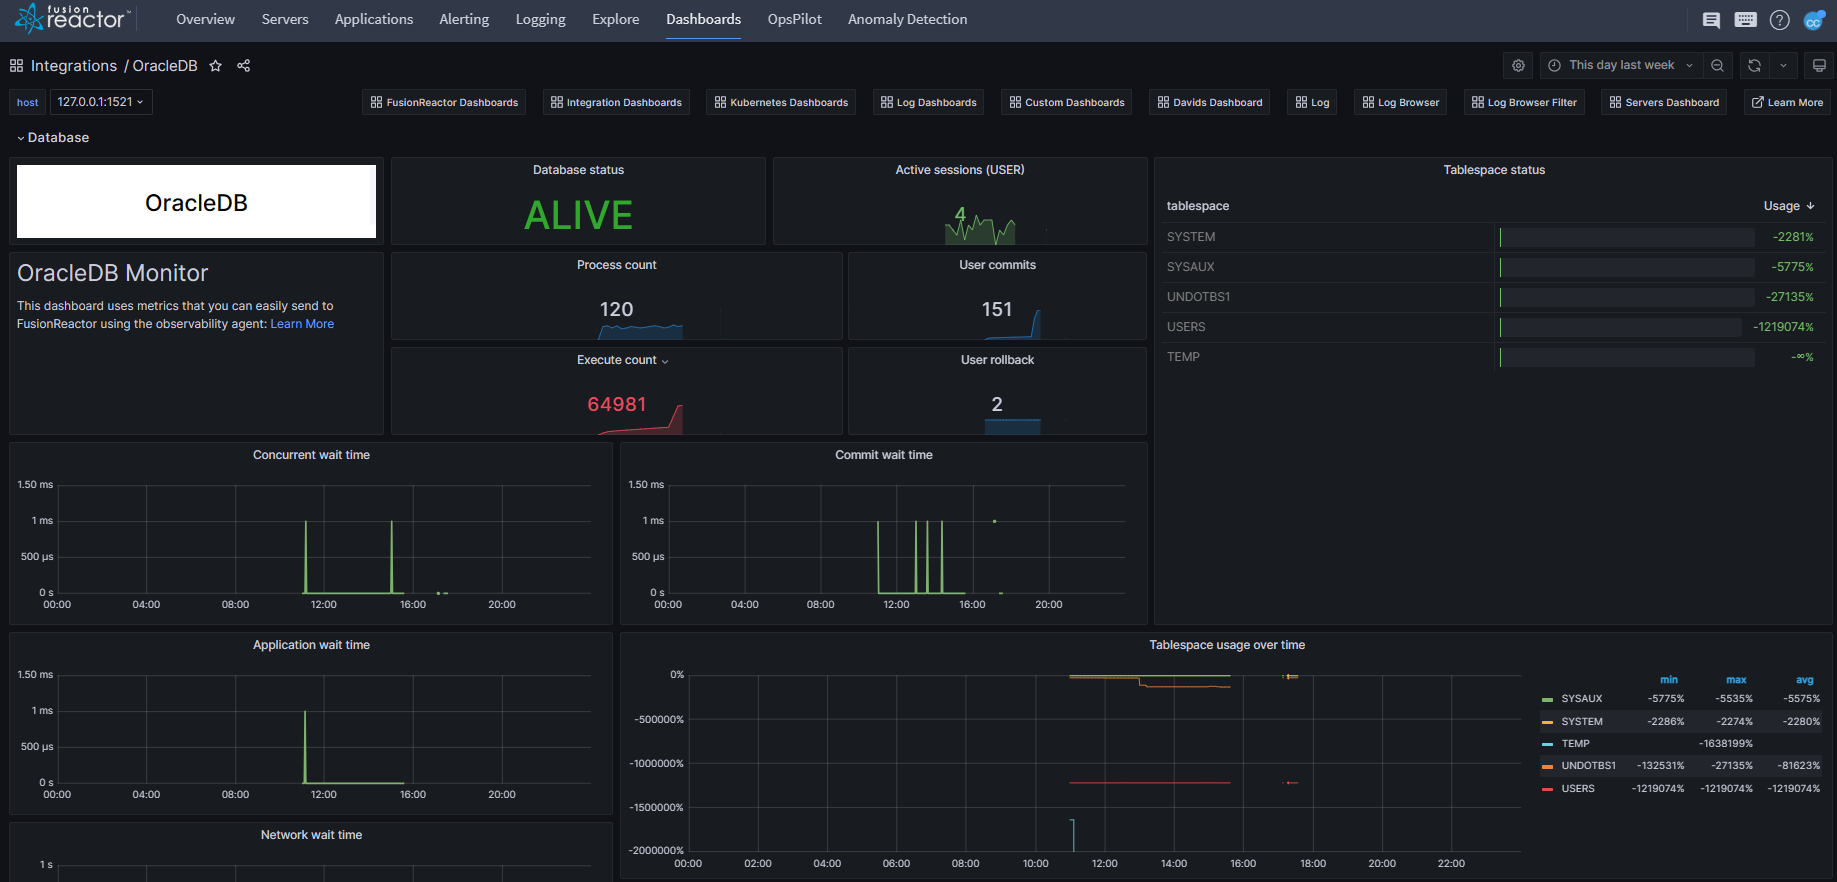Switch to TV kiosk view mode

tap(1819, 66)
